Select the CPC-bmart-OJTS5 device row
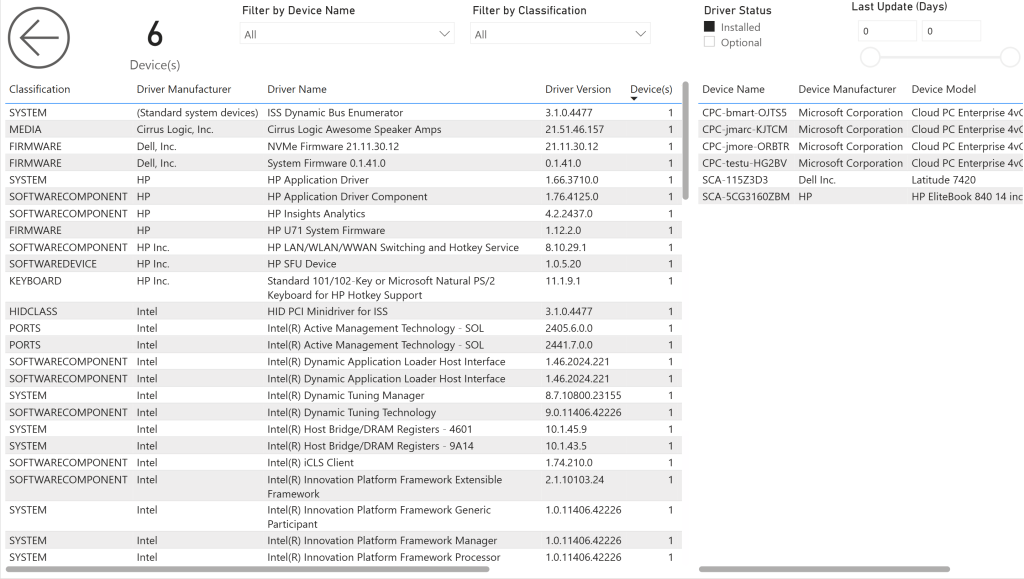This screenshot has height=579, width=1024. click(x=861, y=112)
